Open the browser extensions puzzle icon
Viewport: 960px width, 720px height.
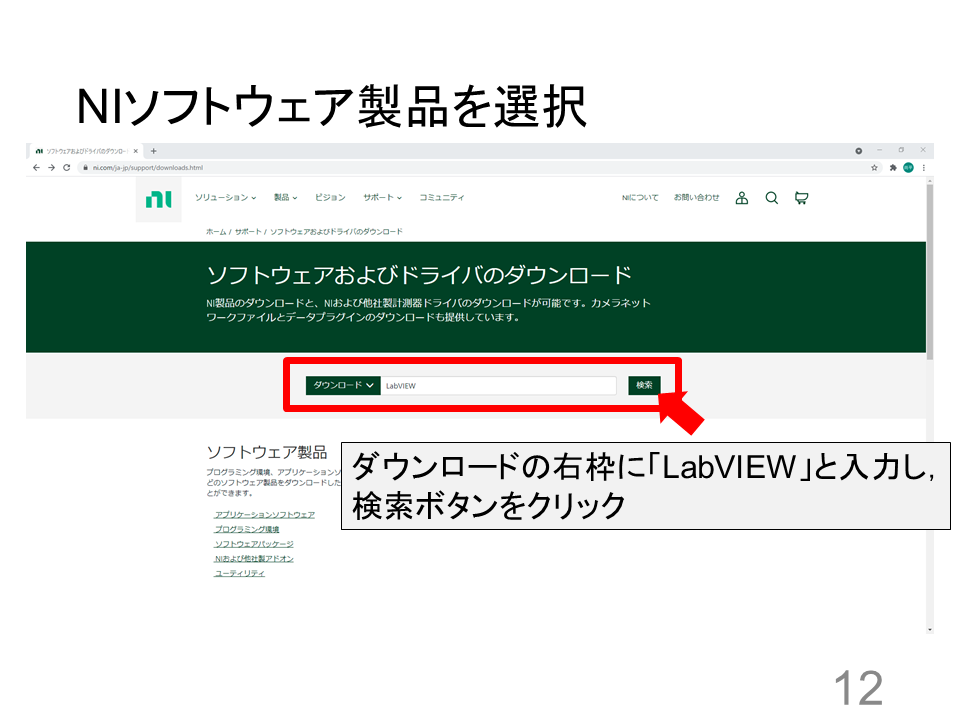tap(893, 168)
